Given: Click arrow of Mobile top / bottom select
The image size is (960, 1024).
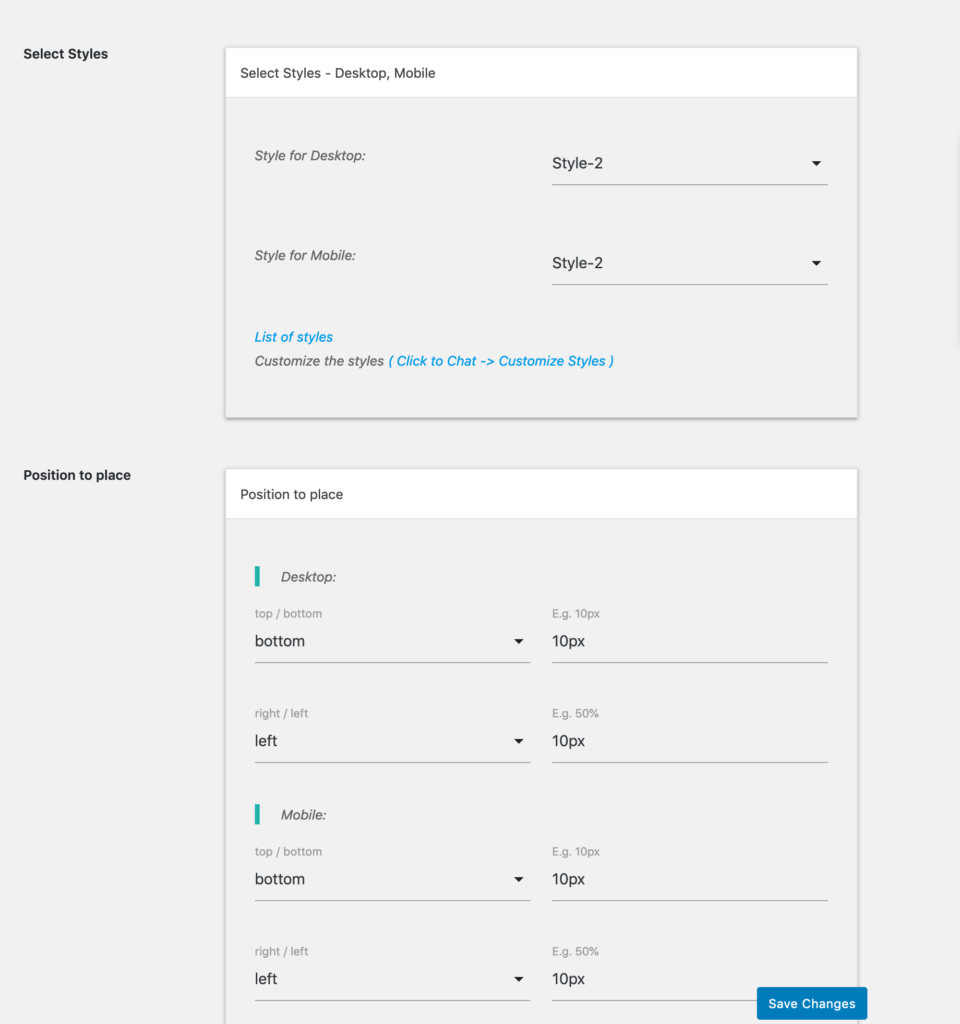Looking at the screenshot, I should [519, 880].
